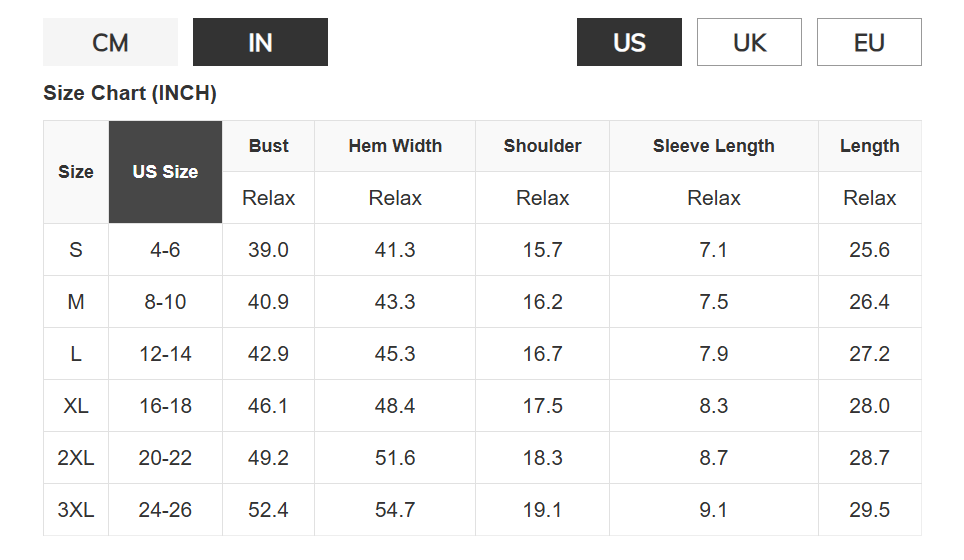Click US size 20-22 cell
Image resolution: width=964 pixels, height=560 pixels.
165,458
